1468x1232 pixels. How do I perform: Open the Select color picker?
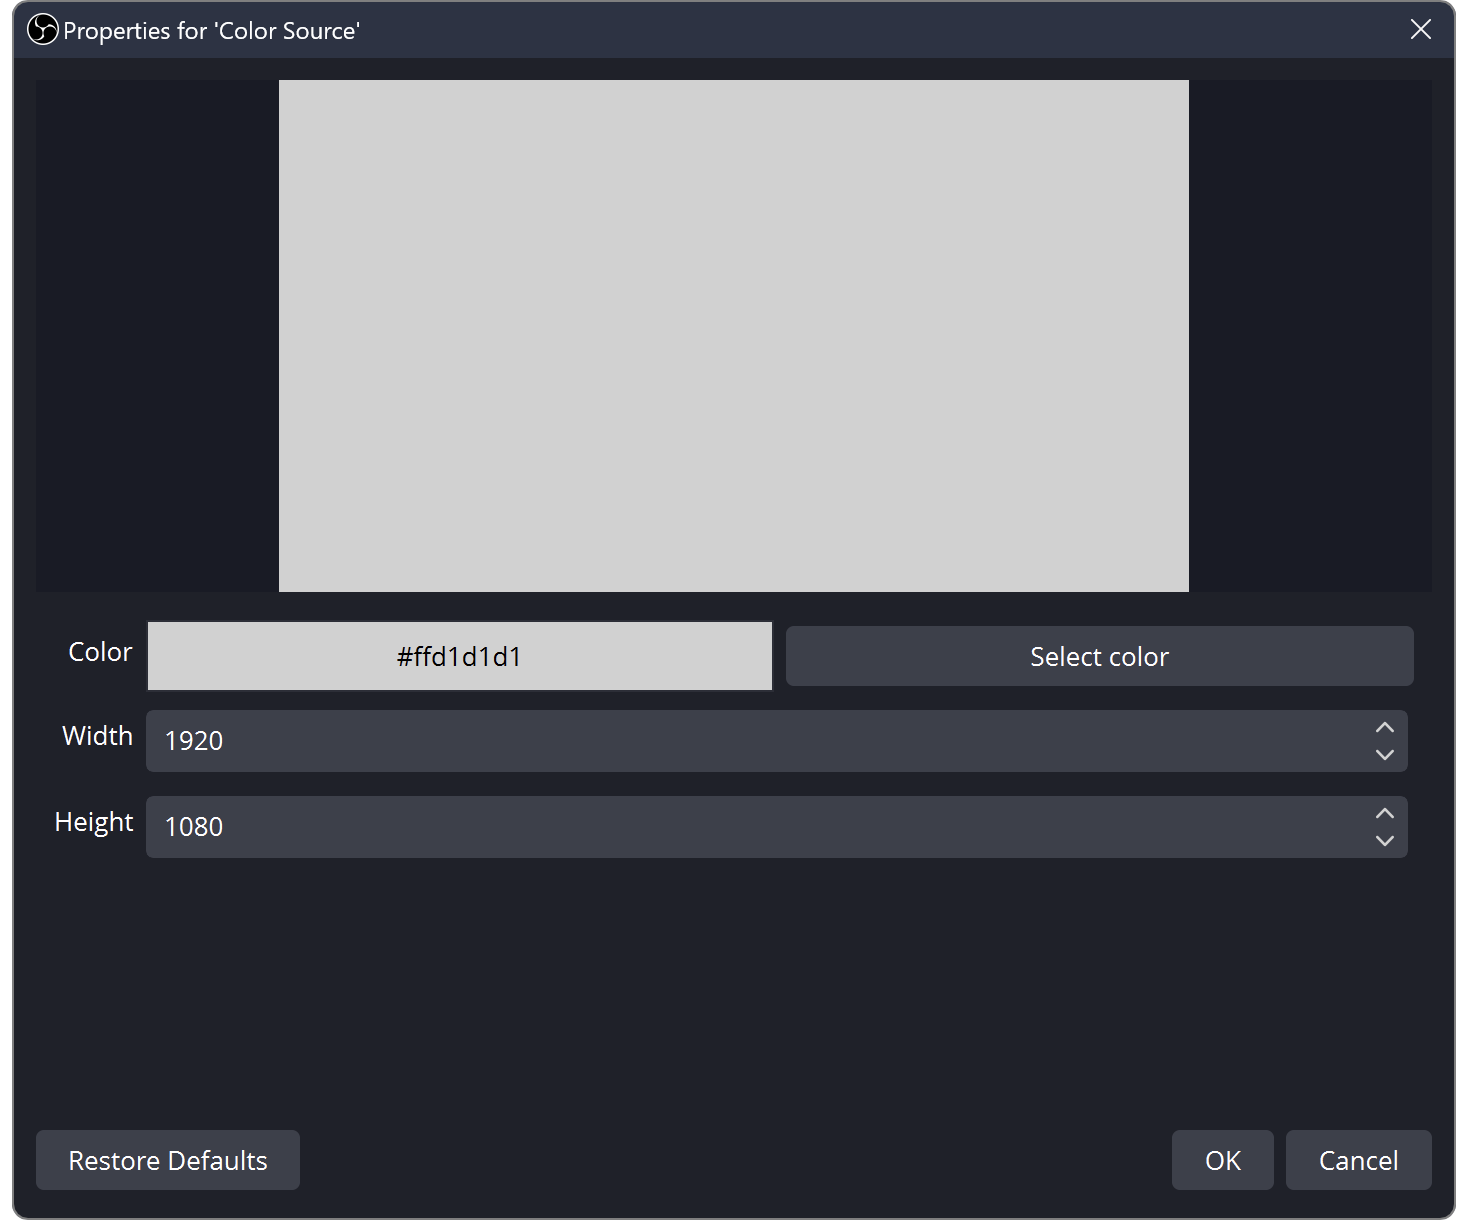click(x=1099, y=656)
